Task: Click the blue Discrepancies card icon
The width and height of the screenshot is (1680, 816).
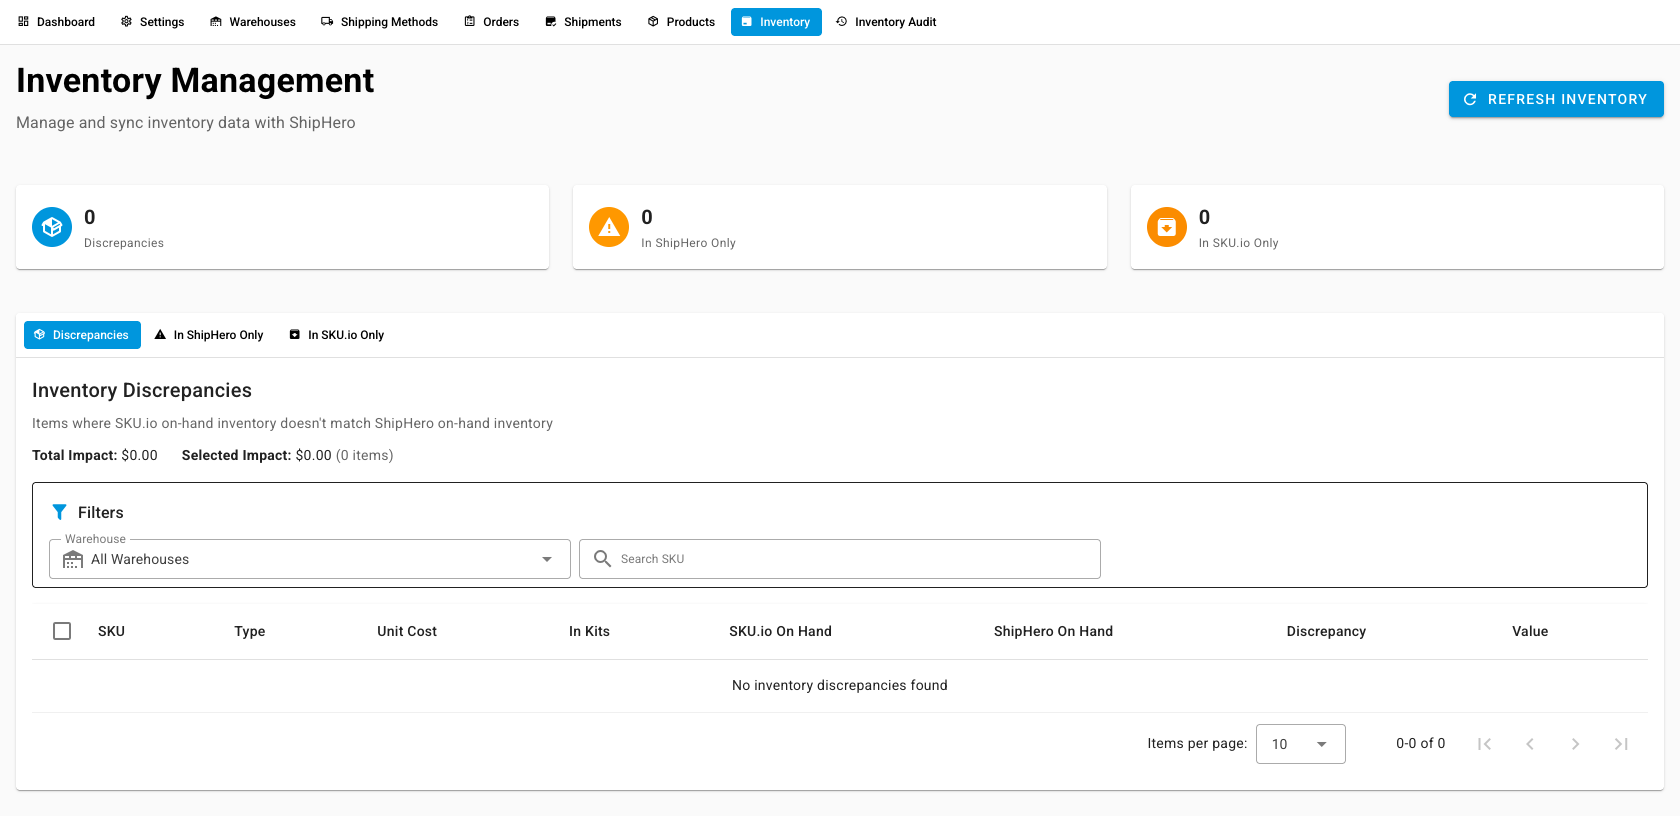Action: [x=52, y=227]
